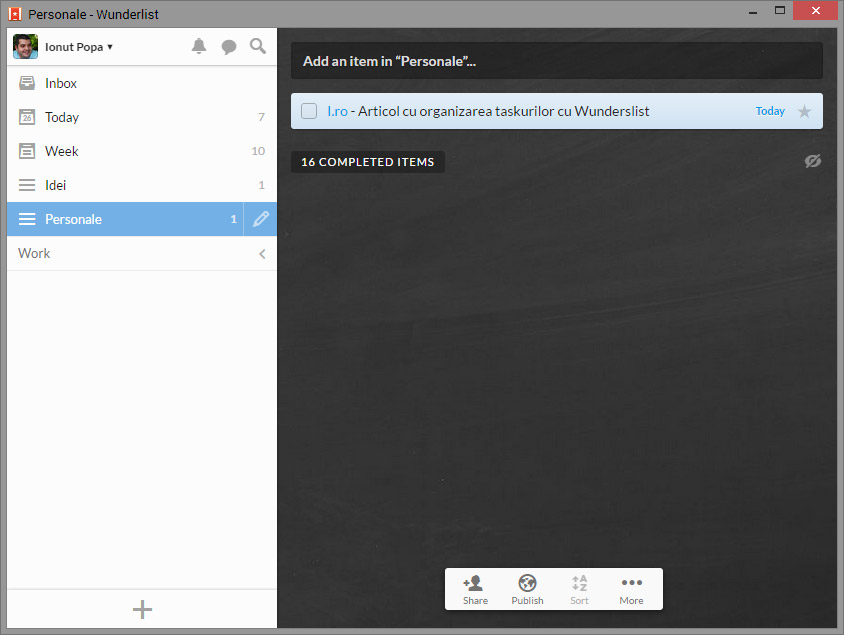Select the task titled Articol cu organizarea taskurilor
The height and width of the screenshot is (635, 844).
pyautogui.click(x=557, y=111)
